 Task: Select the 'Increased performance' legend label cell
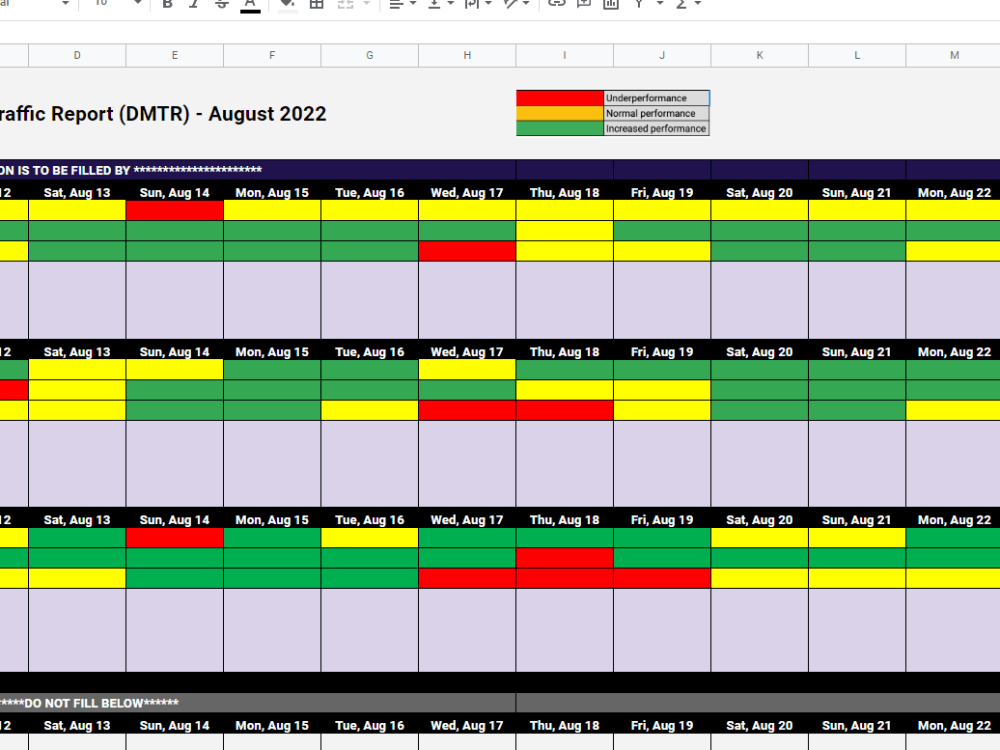(x=656, y=128)
